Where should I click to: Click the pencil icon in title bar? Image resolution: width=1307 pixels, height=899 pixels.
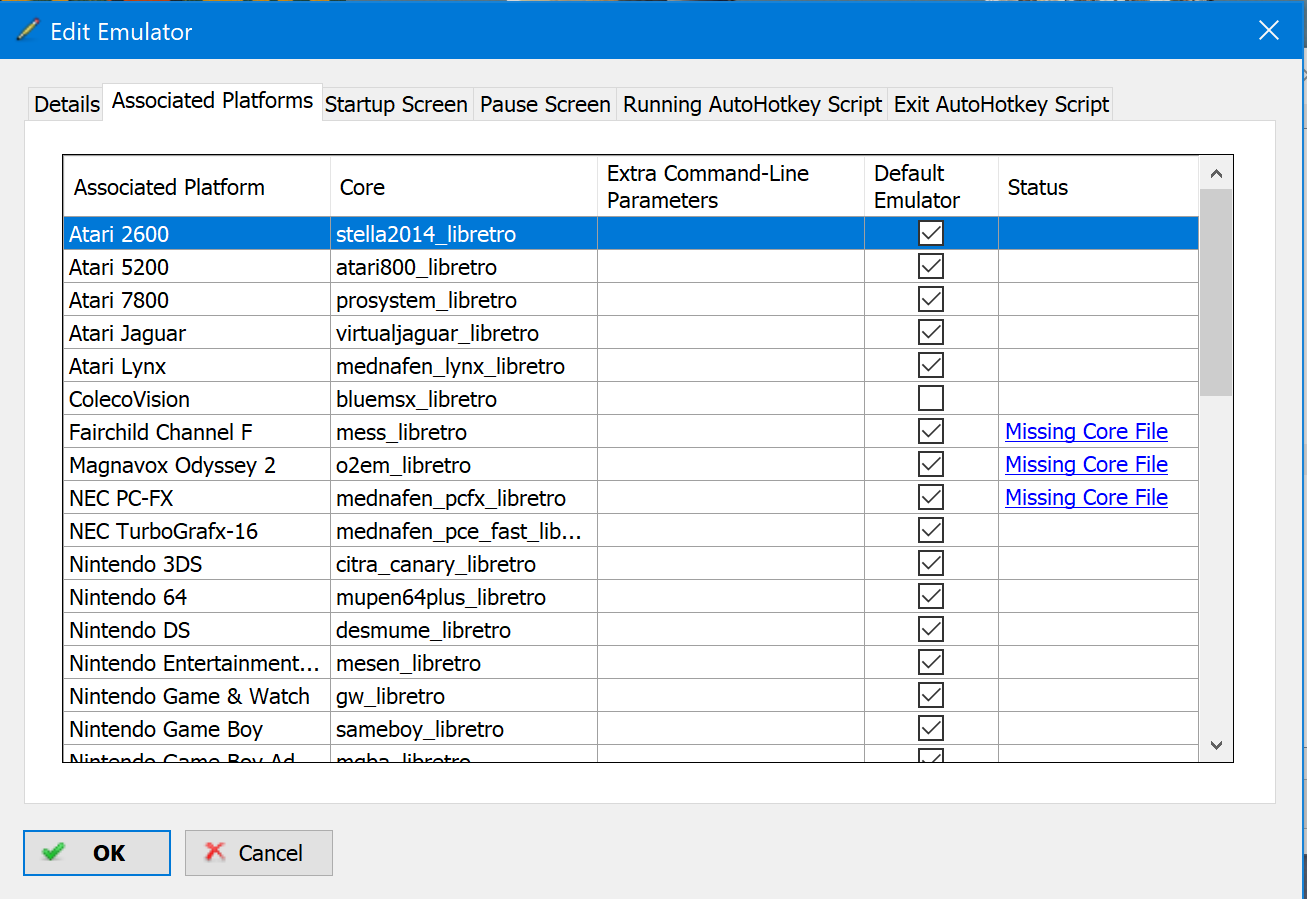(x=27, y=31)
